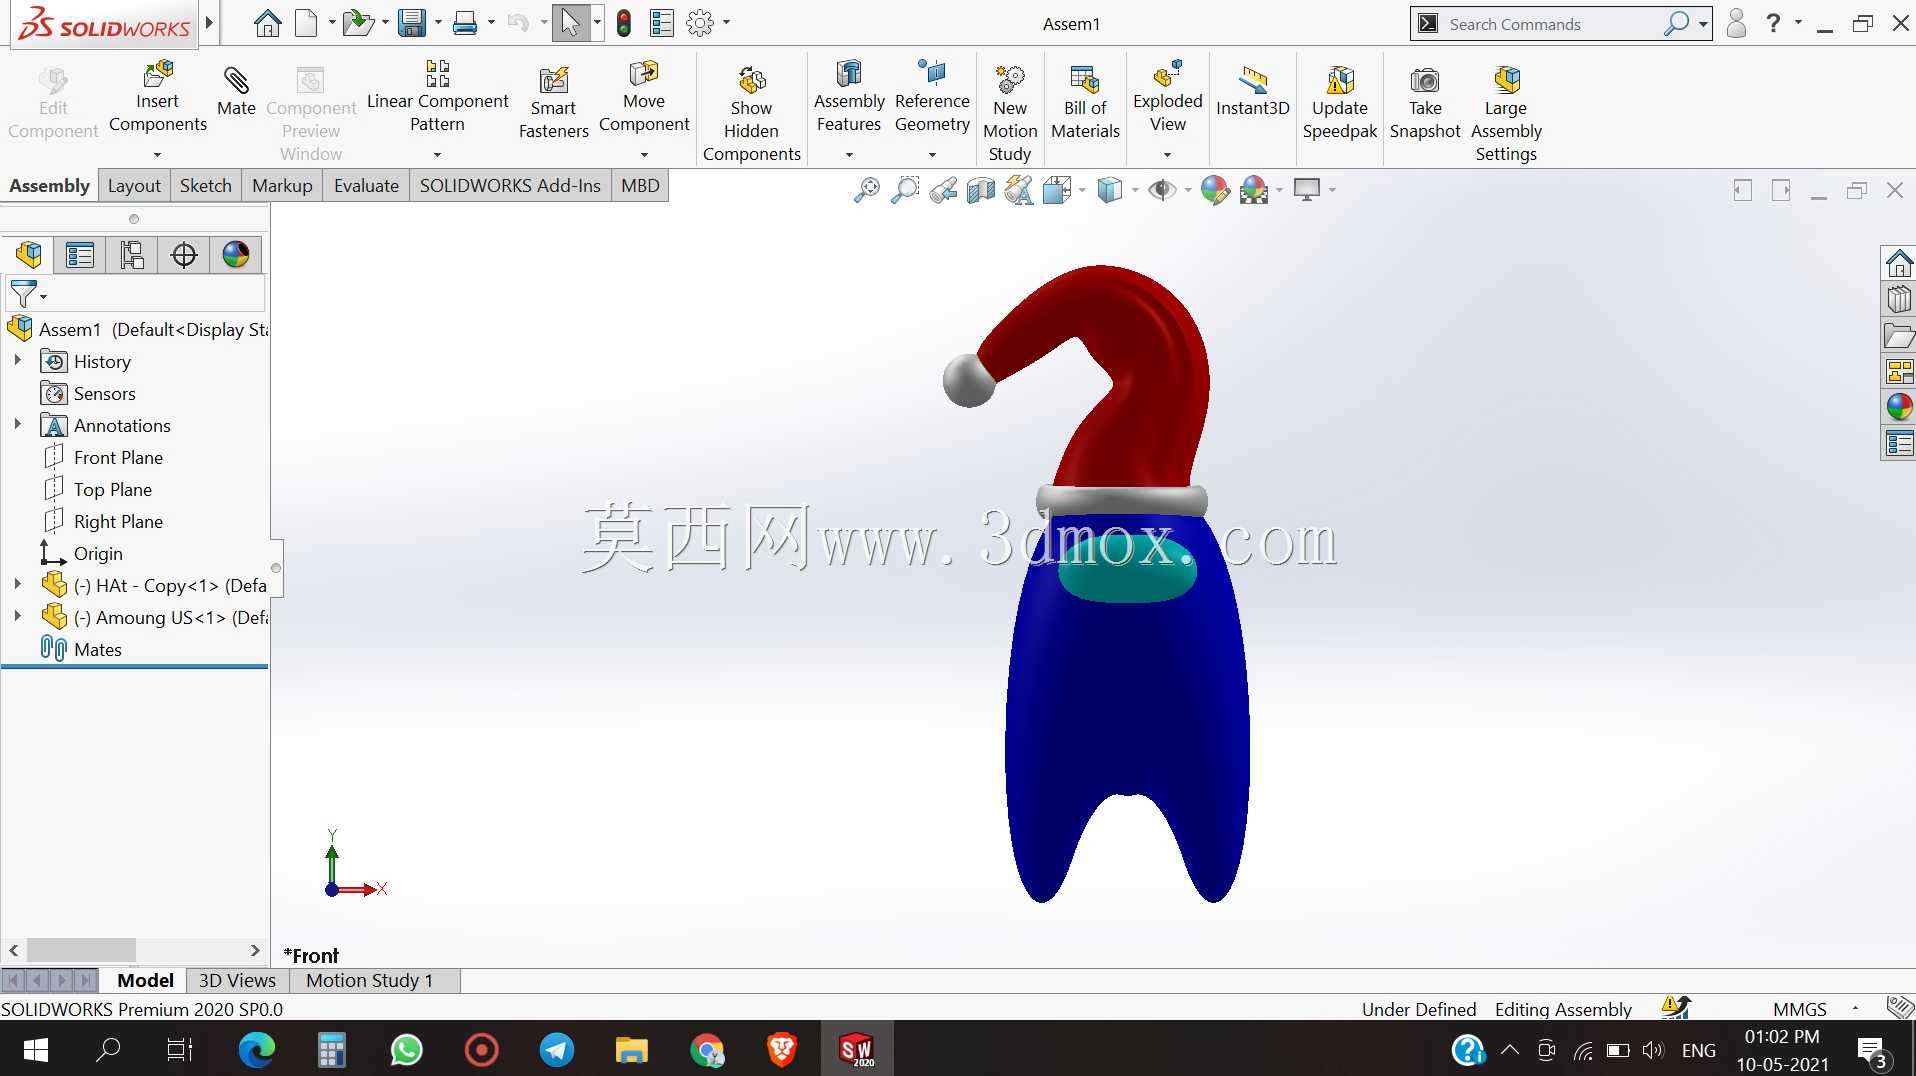This screenshot has height=1076, width=1916.
Task: Click the Sensors tree item
Action: pyautogui.click(x=104, y=393)
